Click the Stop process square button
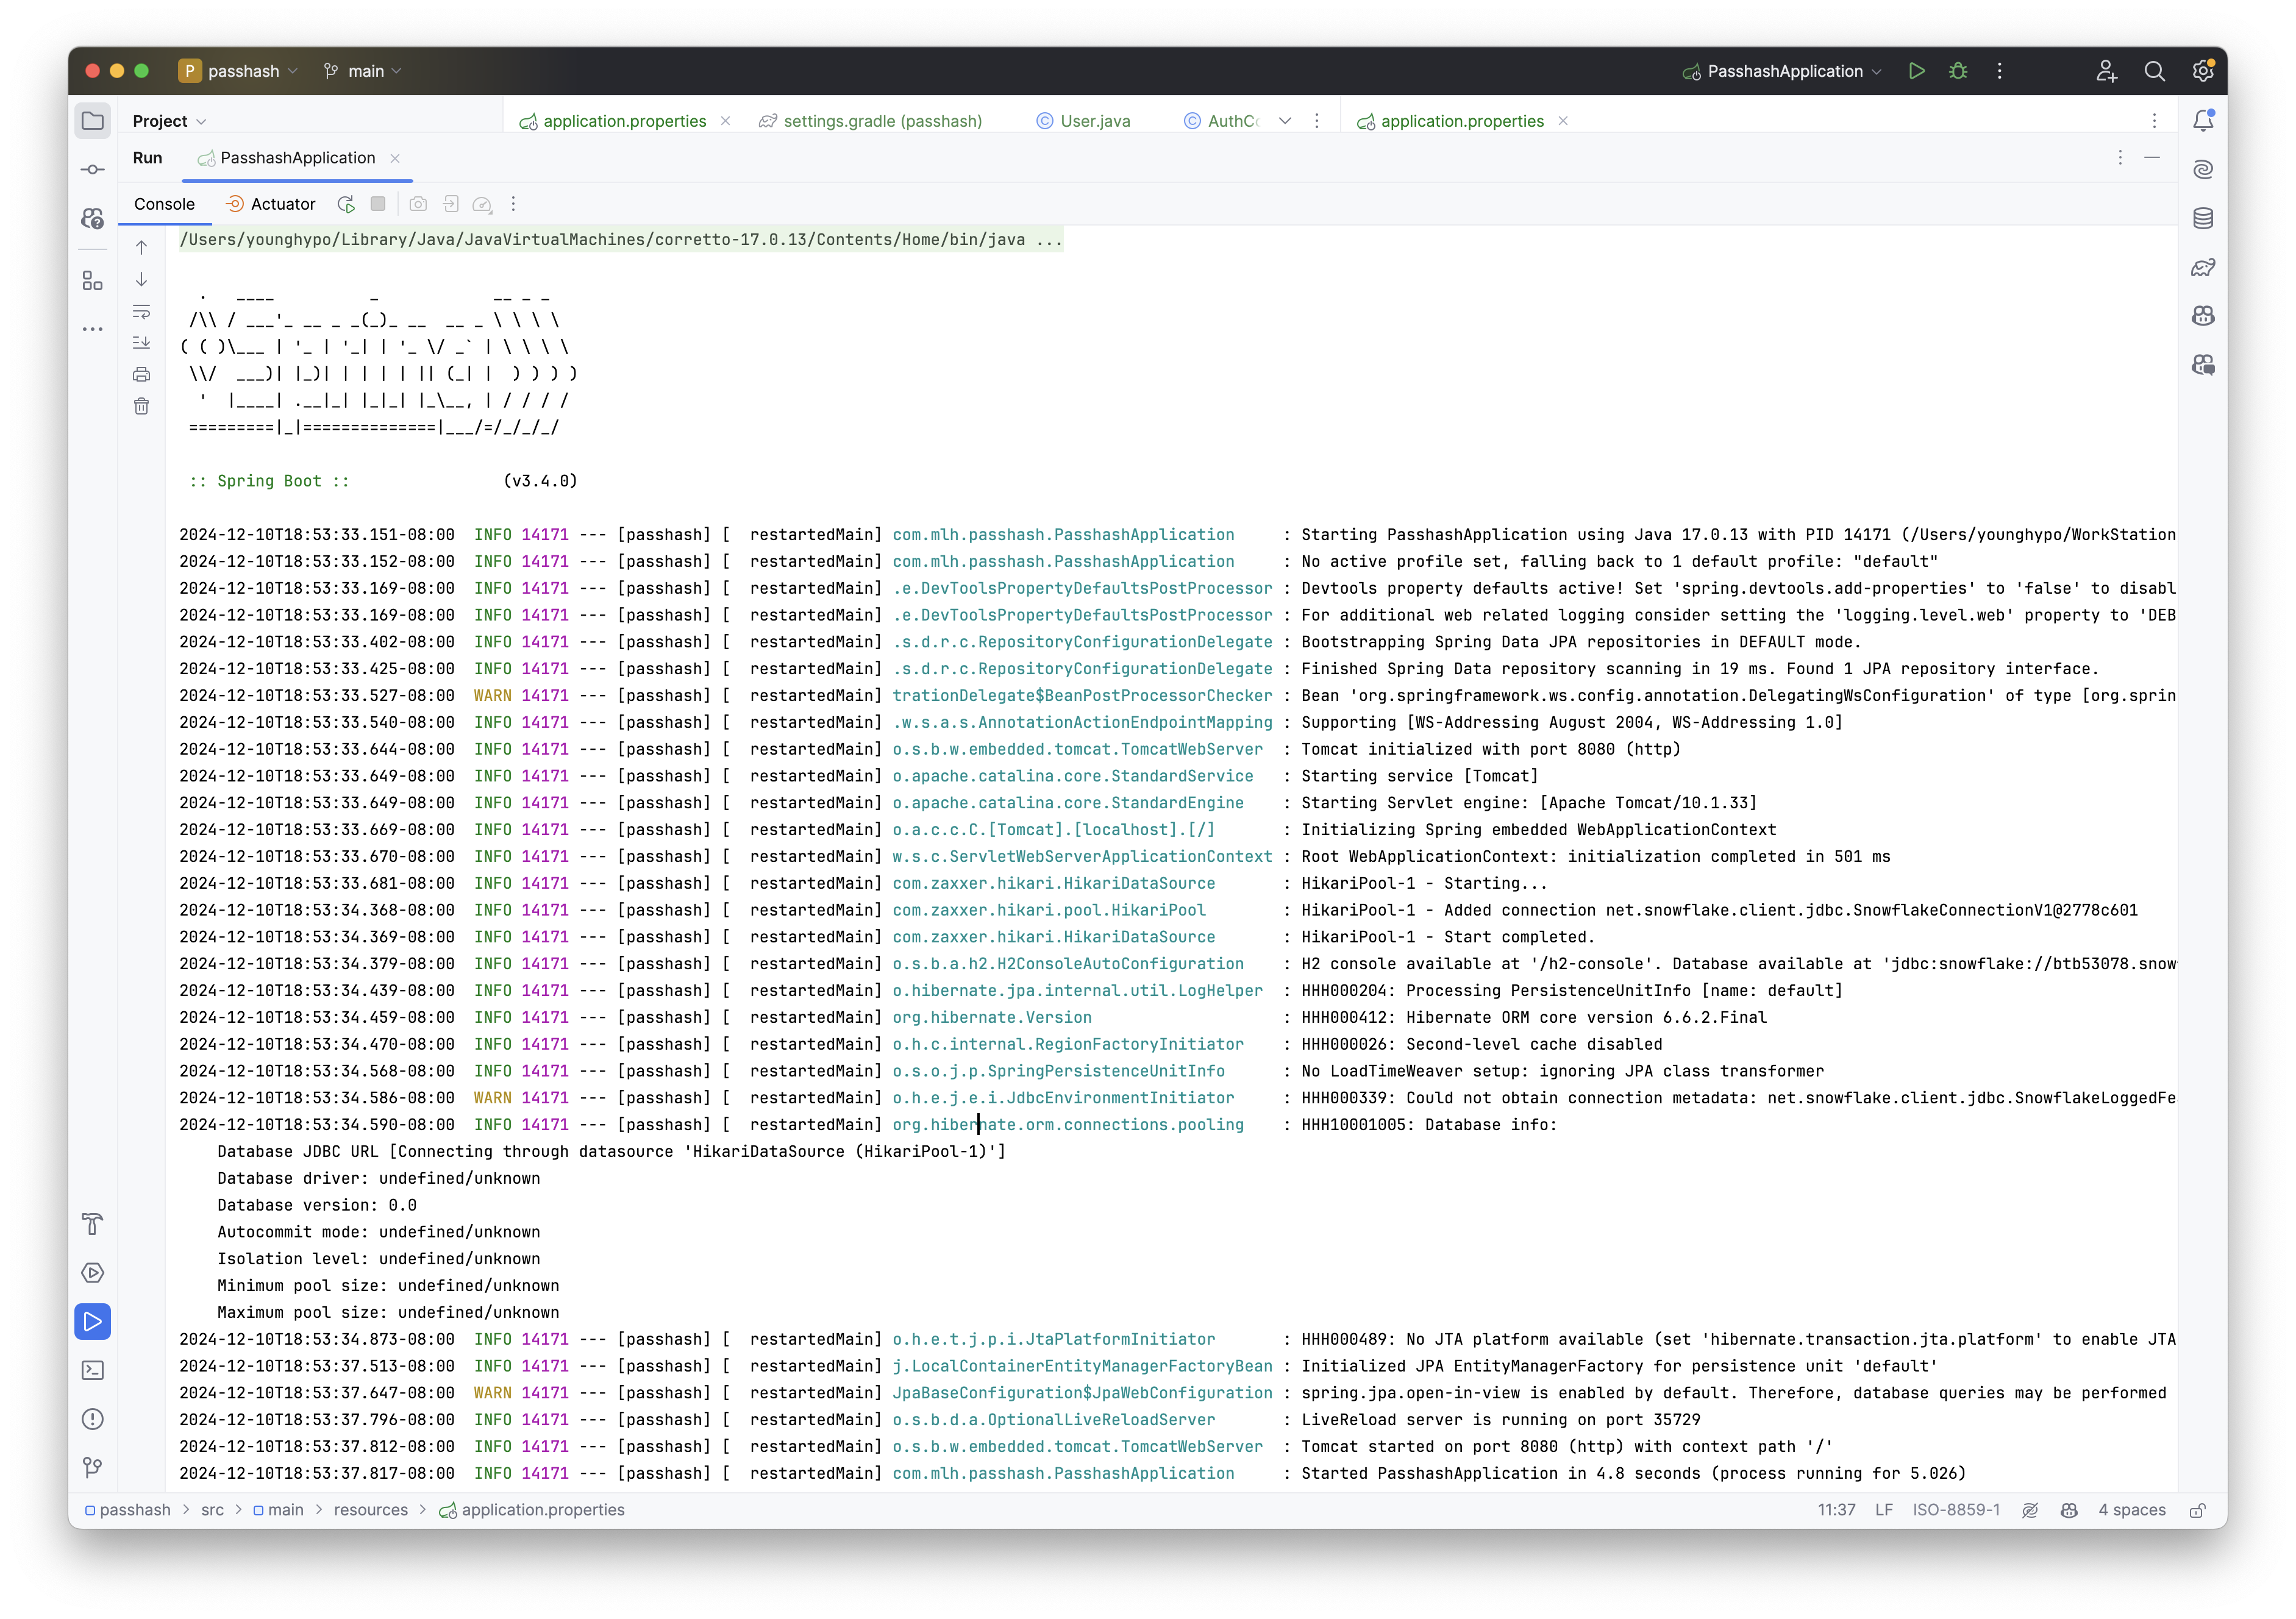 click(378, 204)
